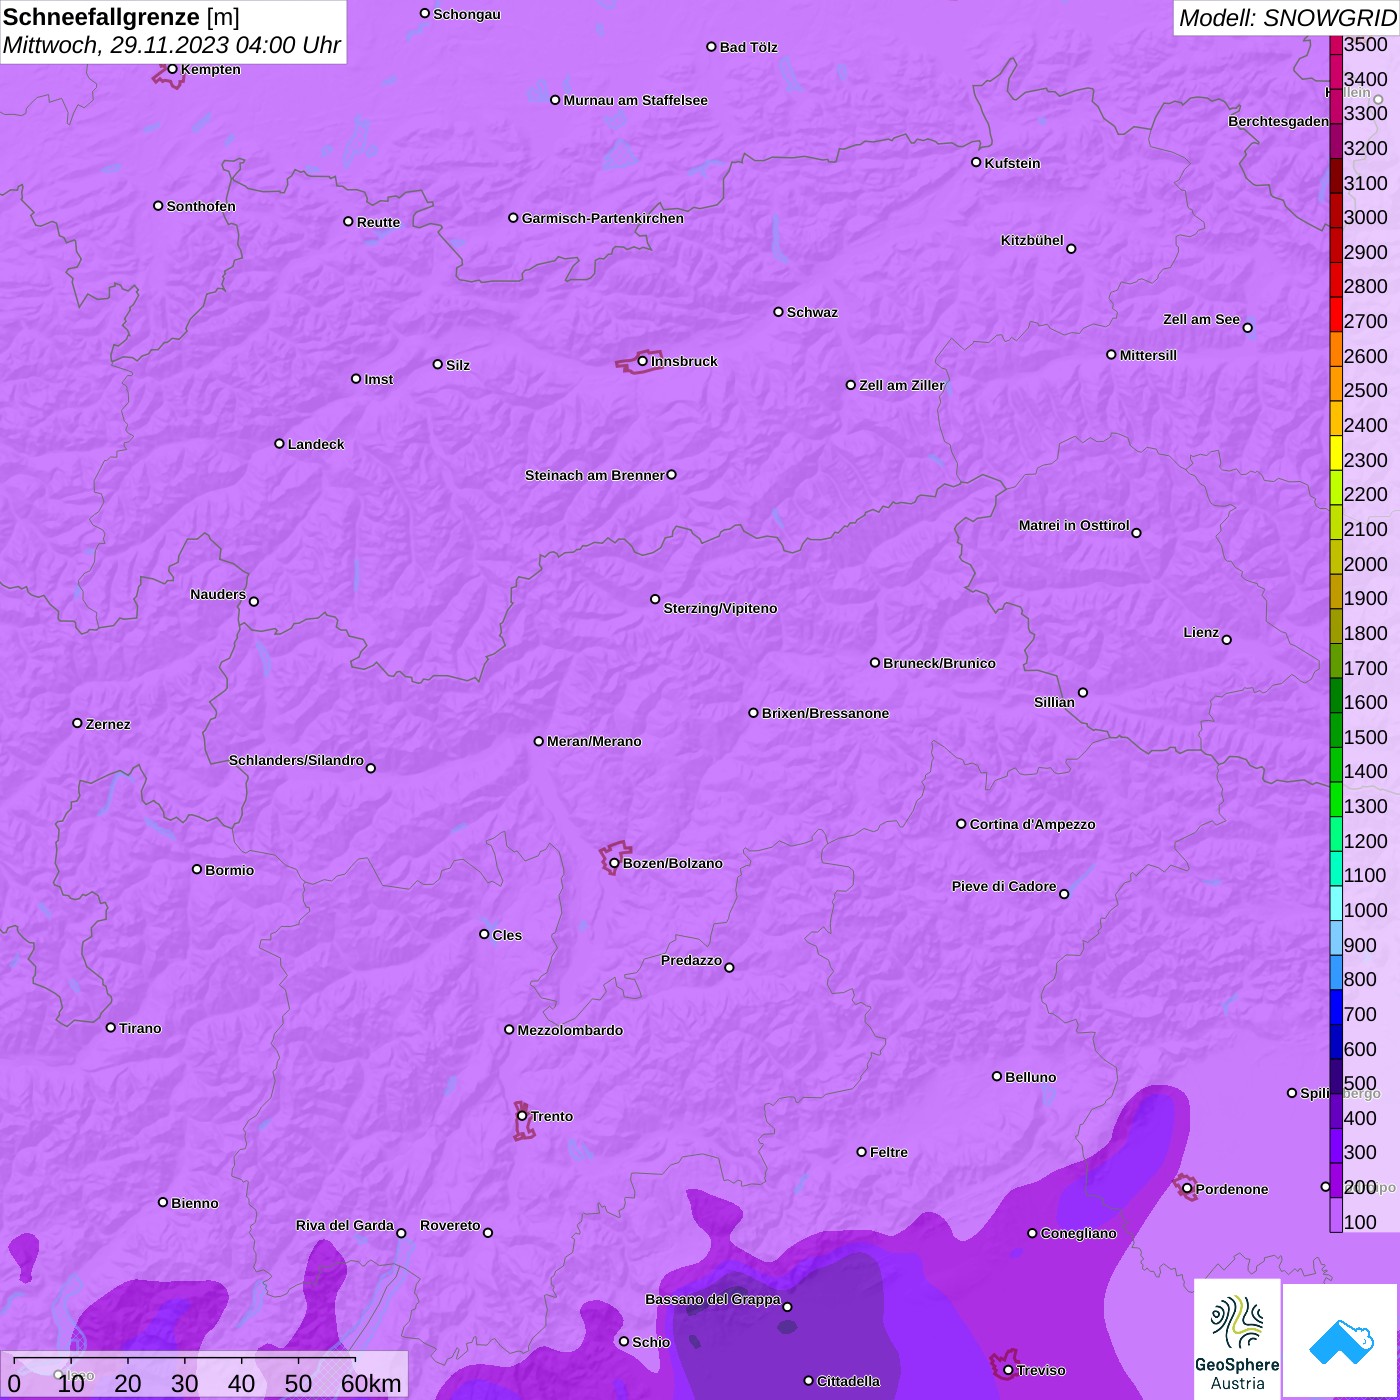Screen dimensions: 1400x1400
Task: Select the Zell am See marker
Action: point(1247,327)
